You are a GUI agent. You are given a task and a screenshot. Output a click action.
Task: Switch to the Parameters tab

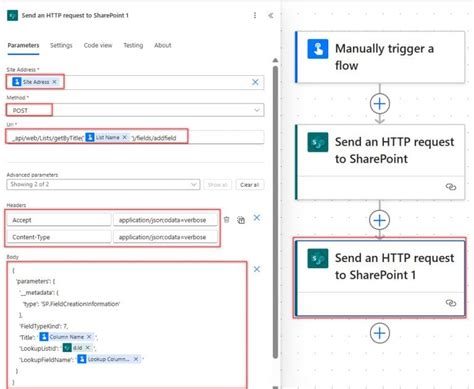[23, 45]
